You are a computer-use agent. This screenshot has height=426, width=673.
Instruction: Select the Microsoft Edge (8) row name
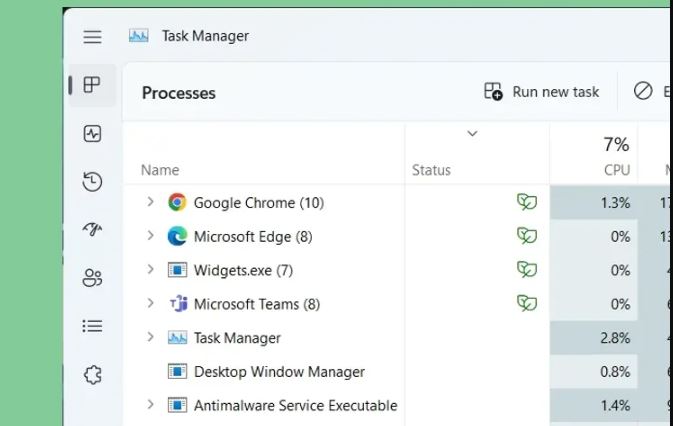[253, 236]
